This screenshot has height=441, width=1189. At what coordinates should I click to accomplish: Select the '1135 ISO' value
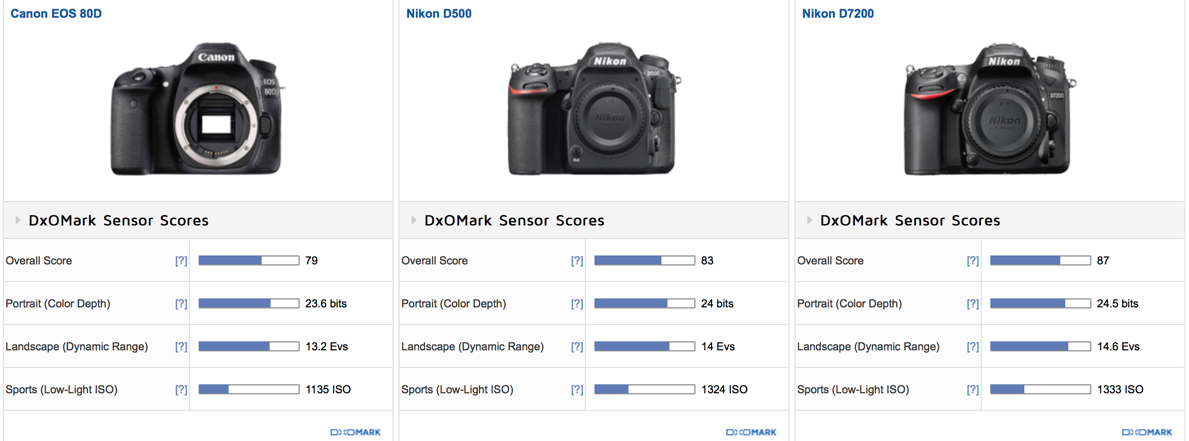coord(328,390)
